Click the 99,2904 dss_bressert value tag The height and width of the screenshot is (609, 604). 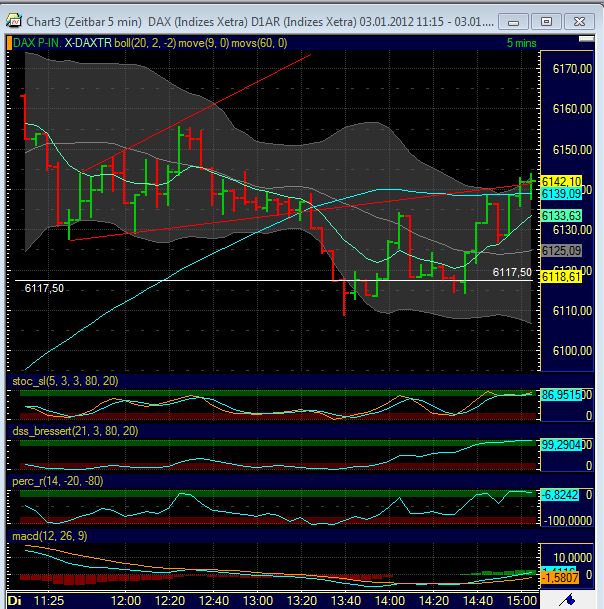click(561, 445)
